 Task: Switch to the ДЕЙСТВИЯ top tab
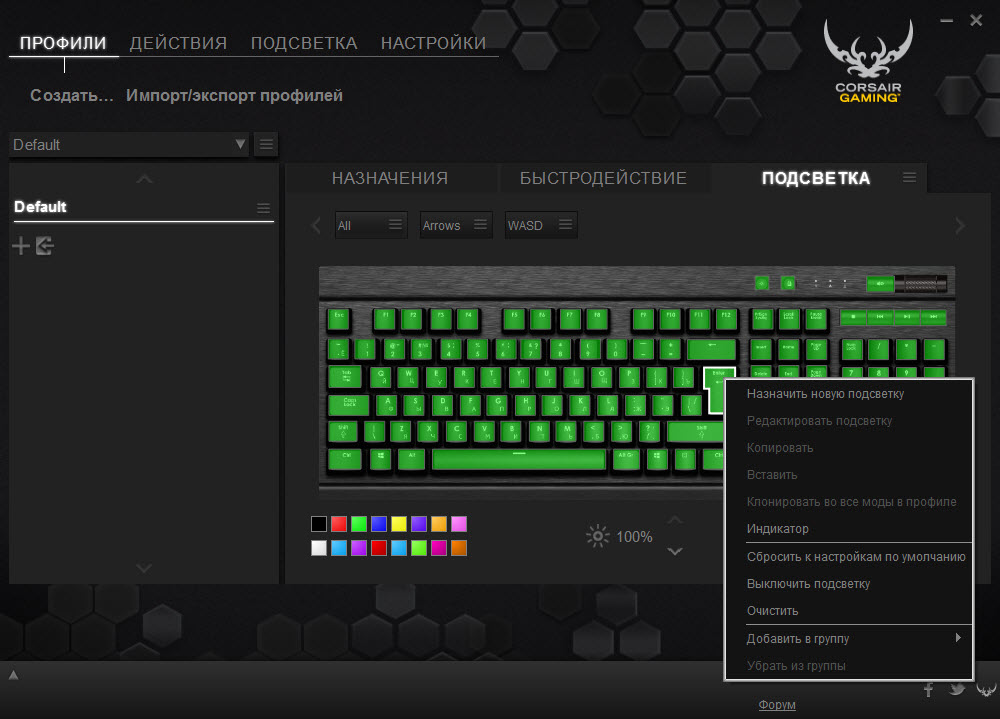coord(178,43)
